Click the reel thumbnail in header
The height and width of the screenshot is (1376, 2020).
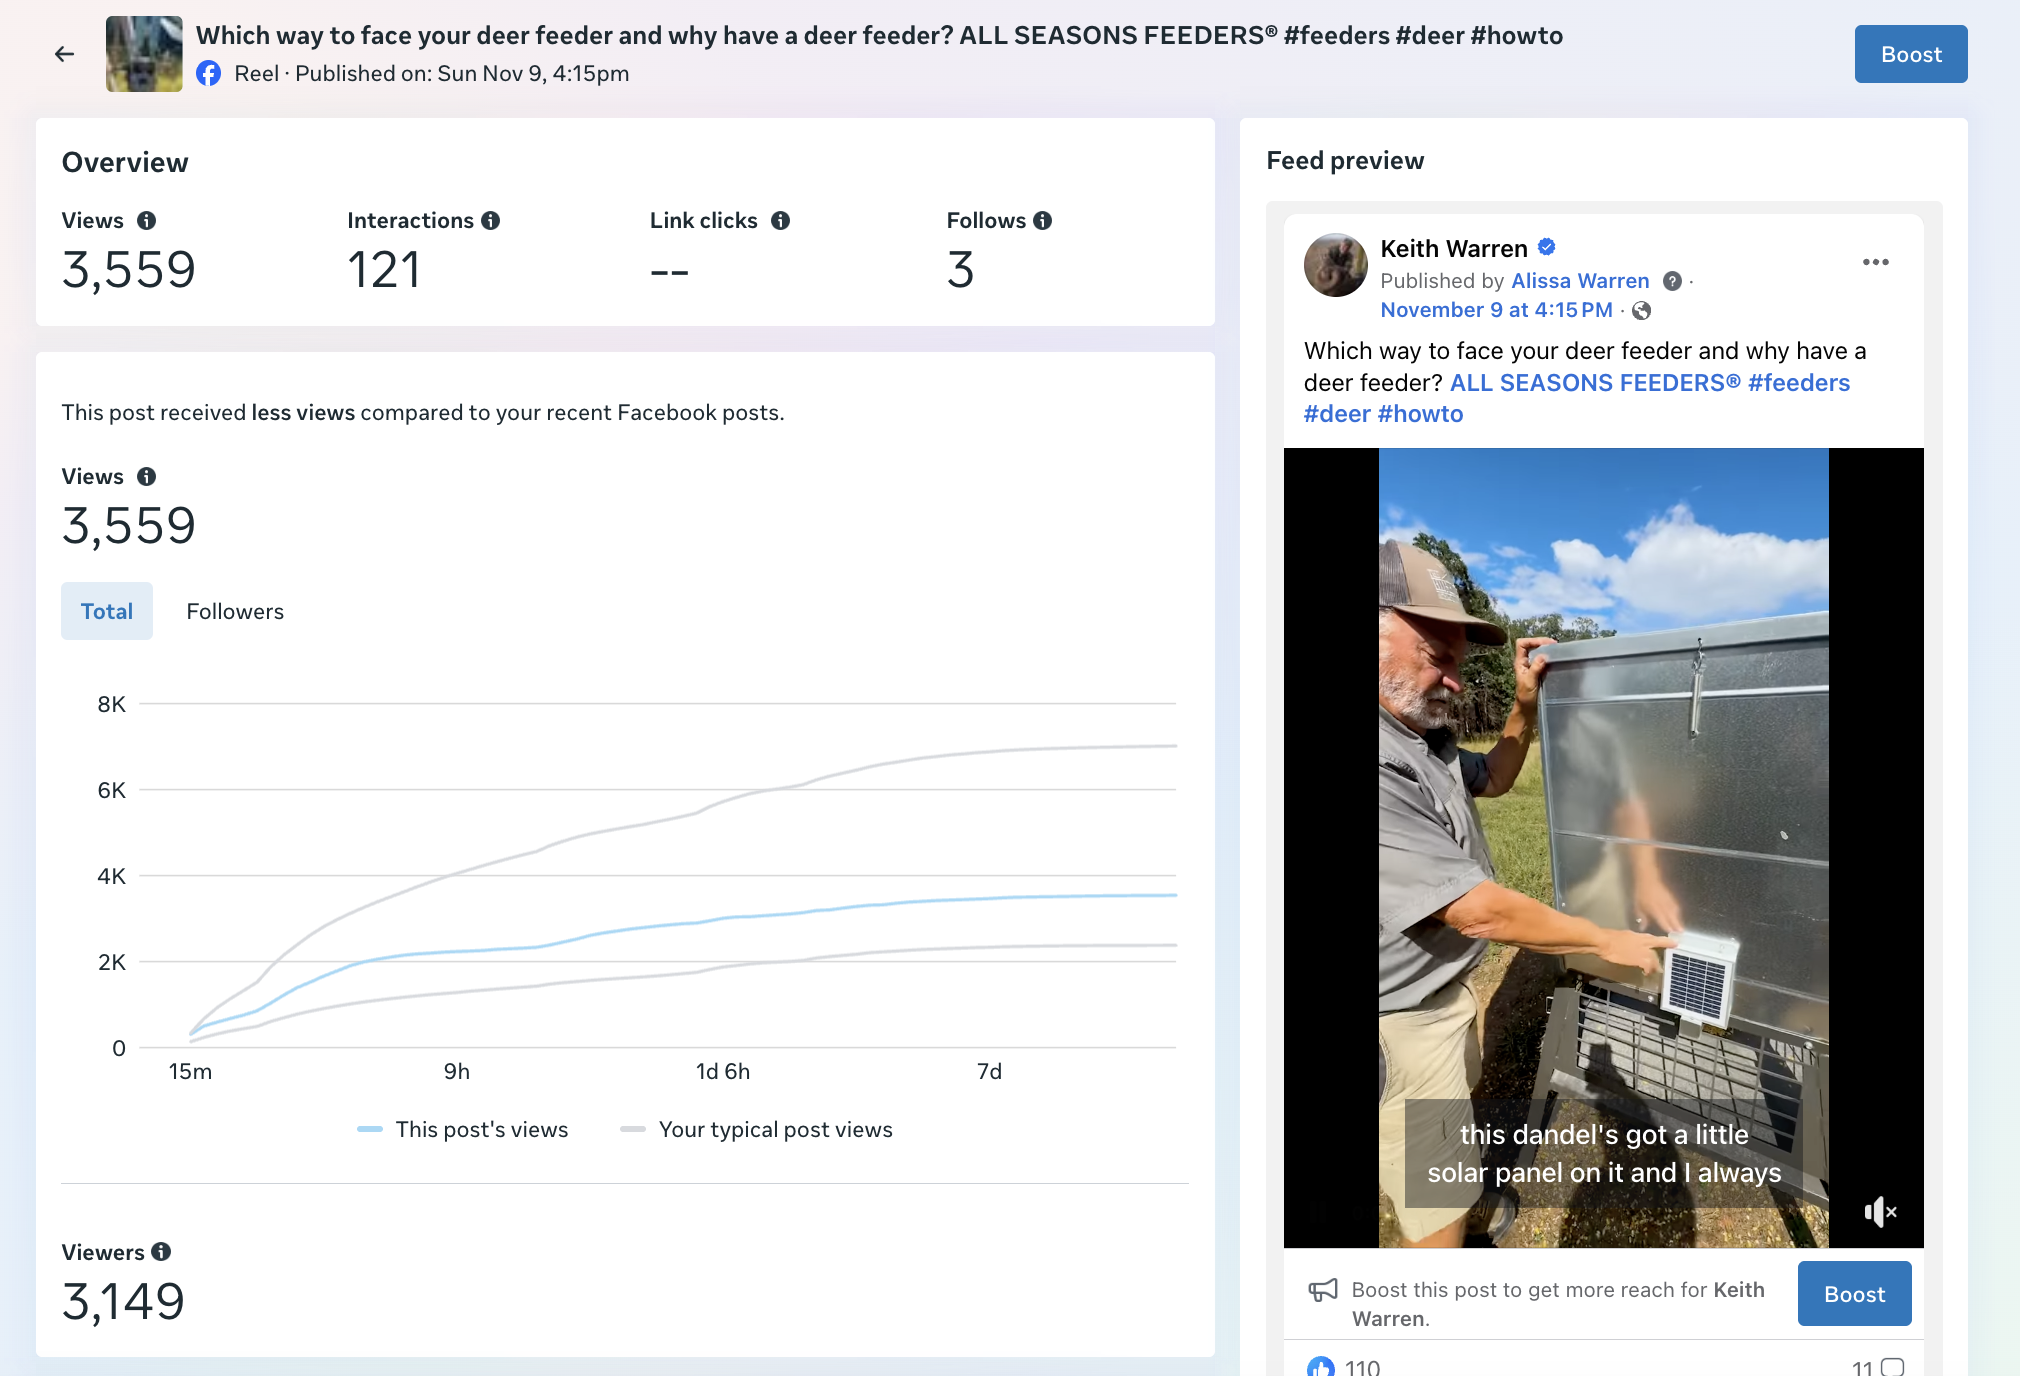click(x=144, y=54)
